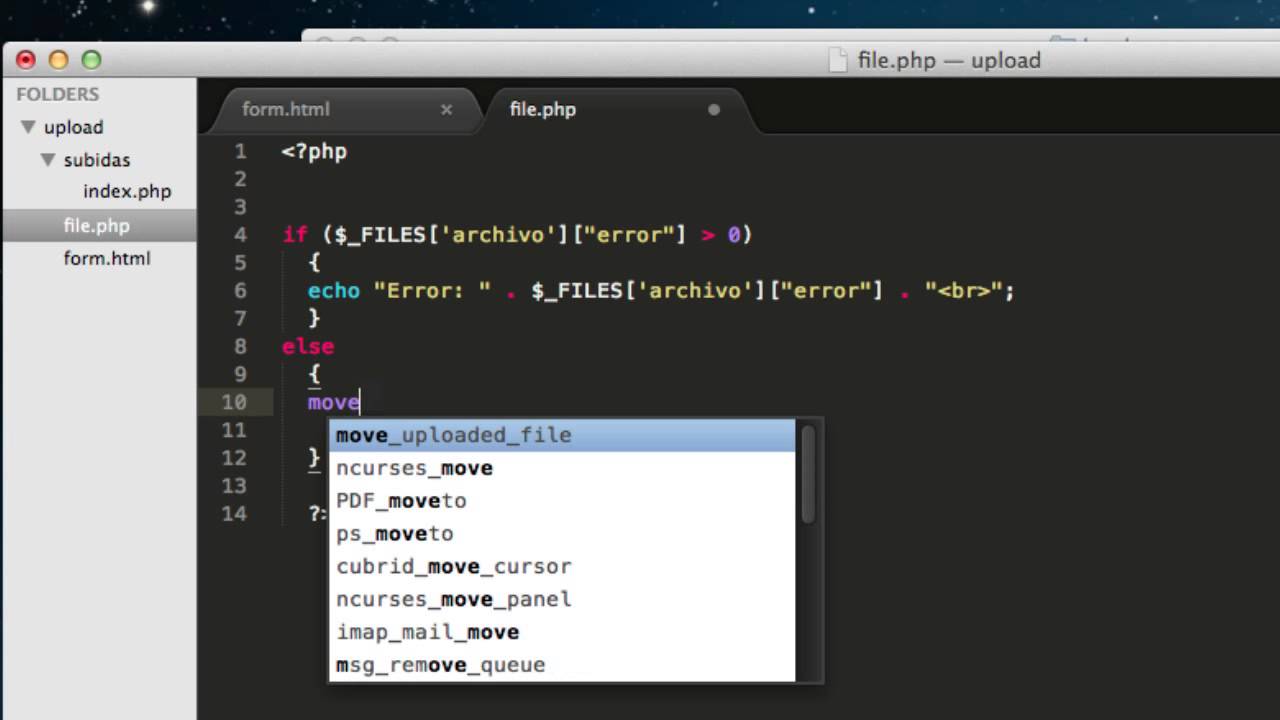Place cursor on the <?php line
Image resolution: width=1280 pixels, height=720 pixels.
click(x=314, y=153)
